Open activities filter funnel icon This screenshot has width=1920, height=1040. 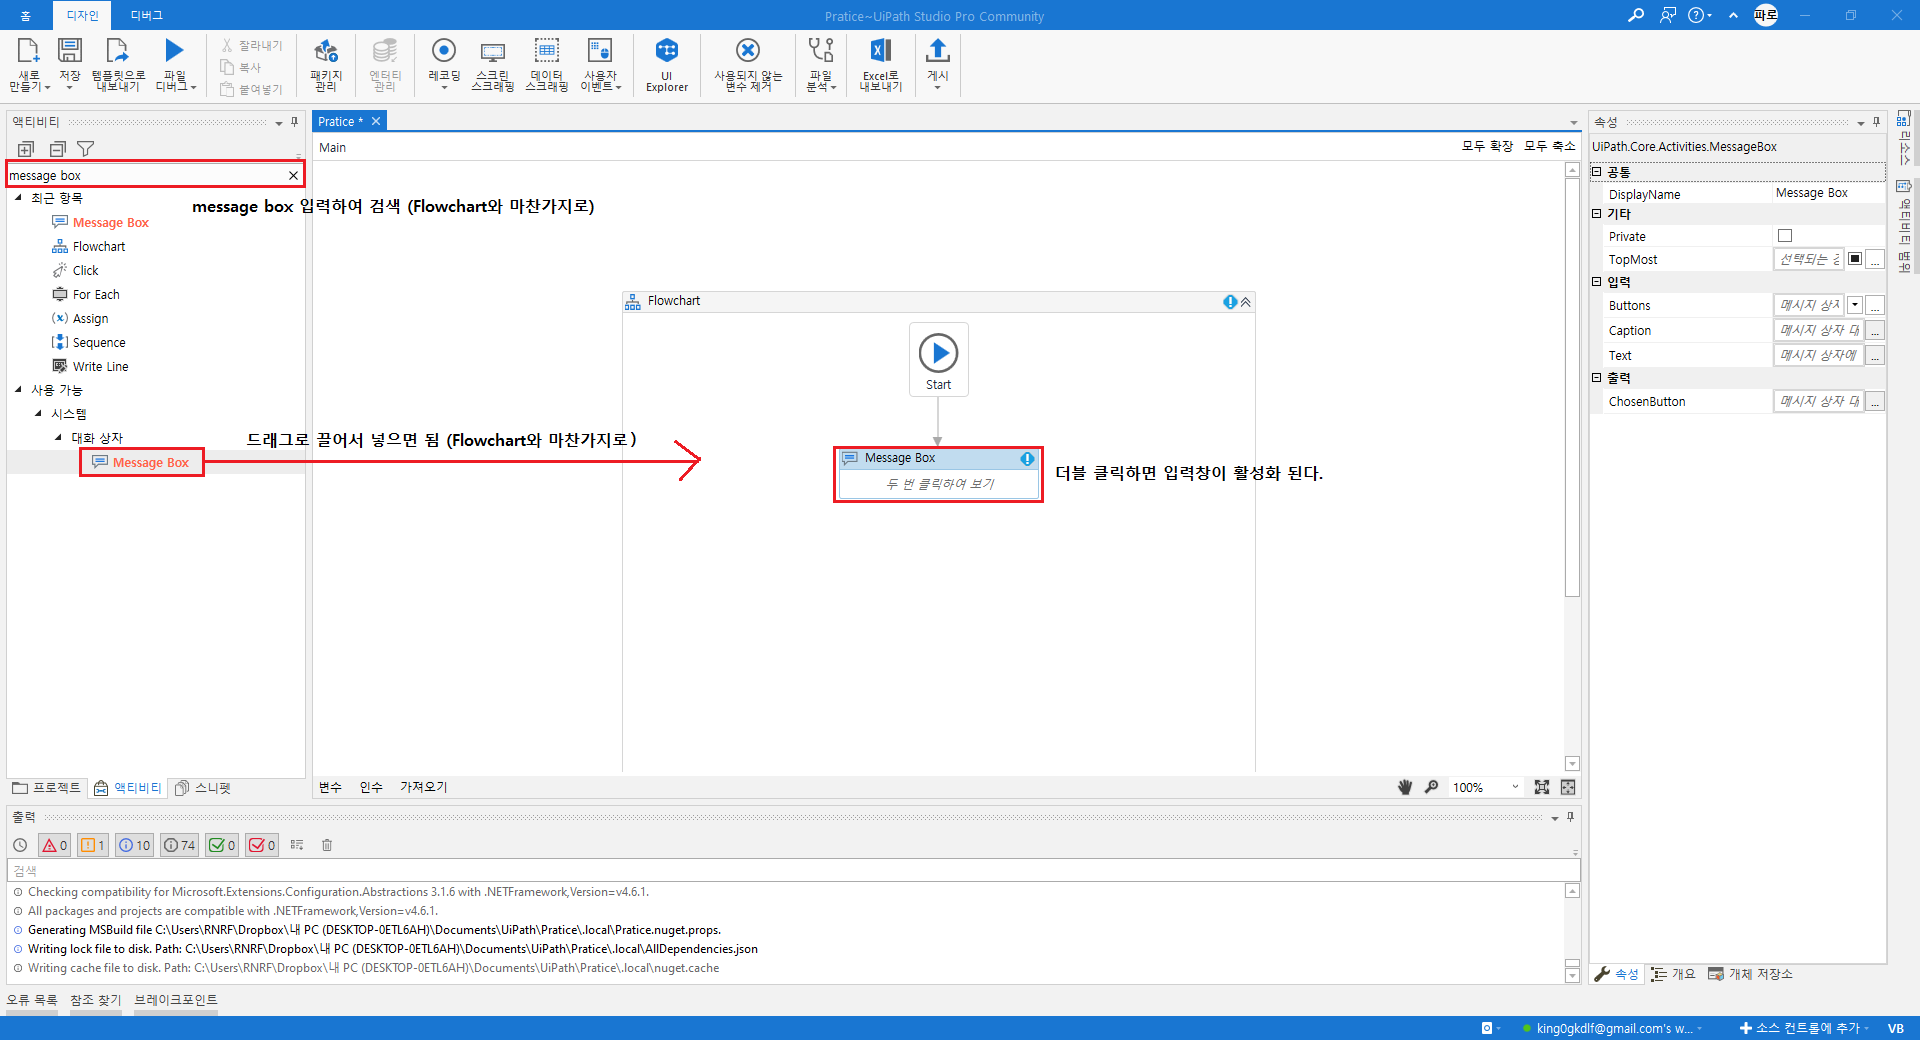86,149
